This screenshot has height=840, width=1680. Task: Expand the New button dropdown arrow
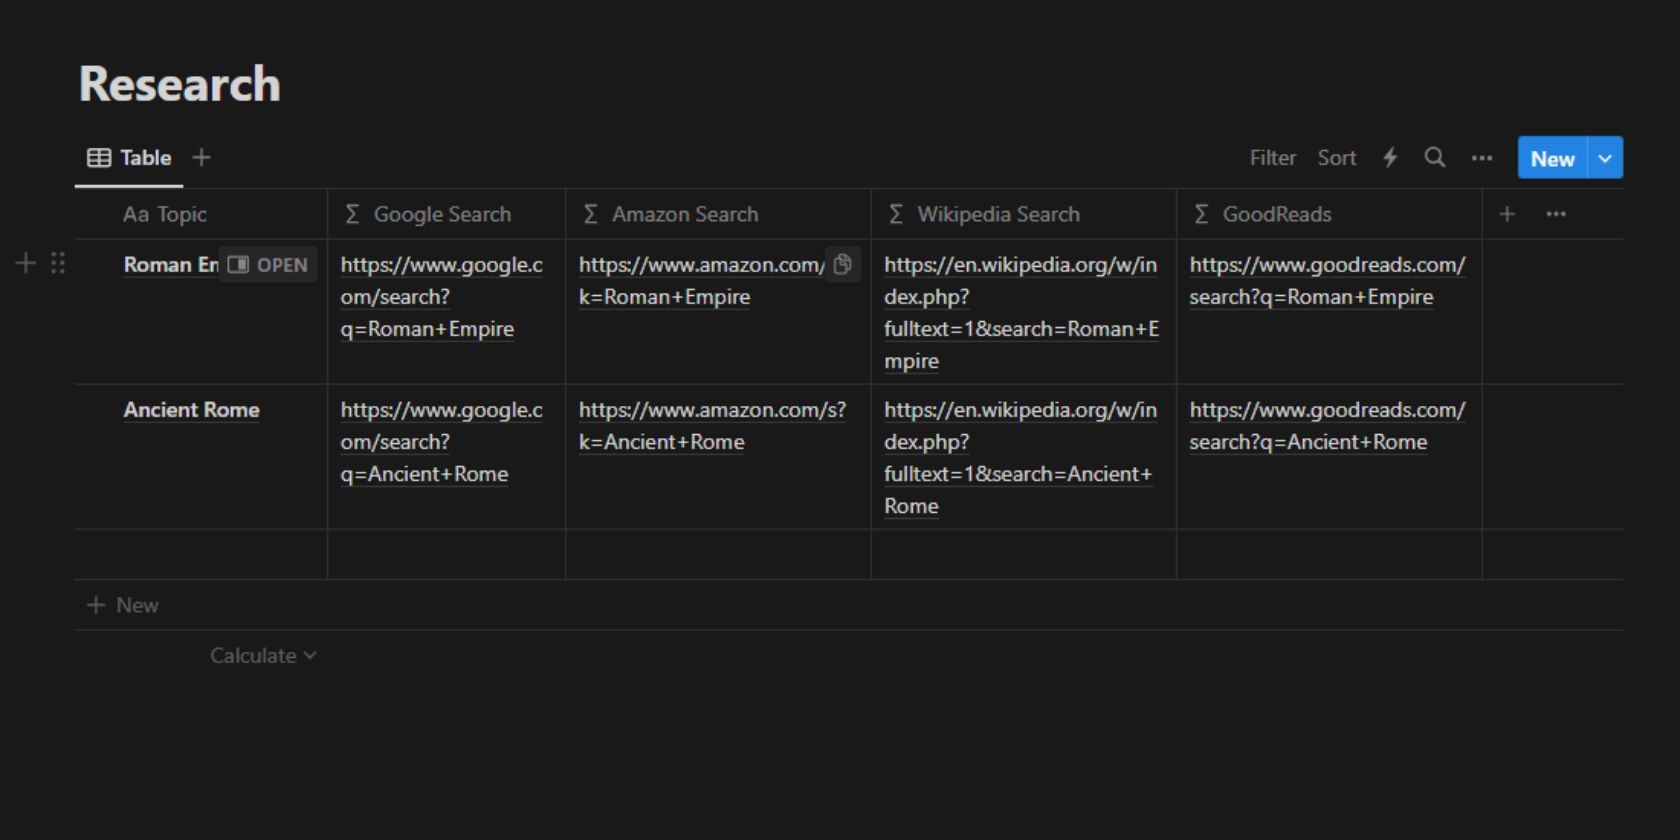click(x=1604, y=158)
